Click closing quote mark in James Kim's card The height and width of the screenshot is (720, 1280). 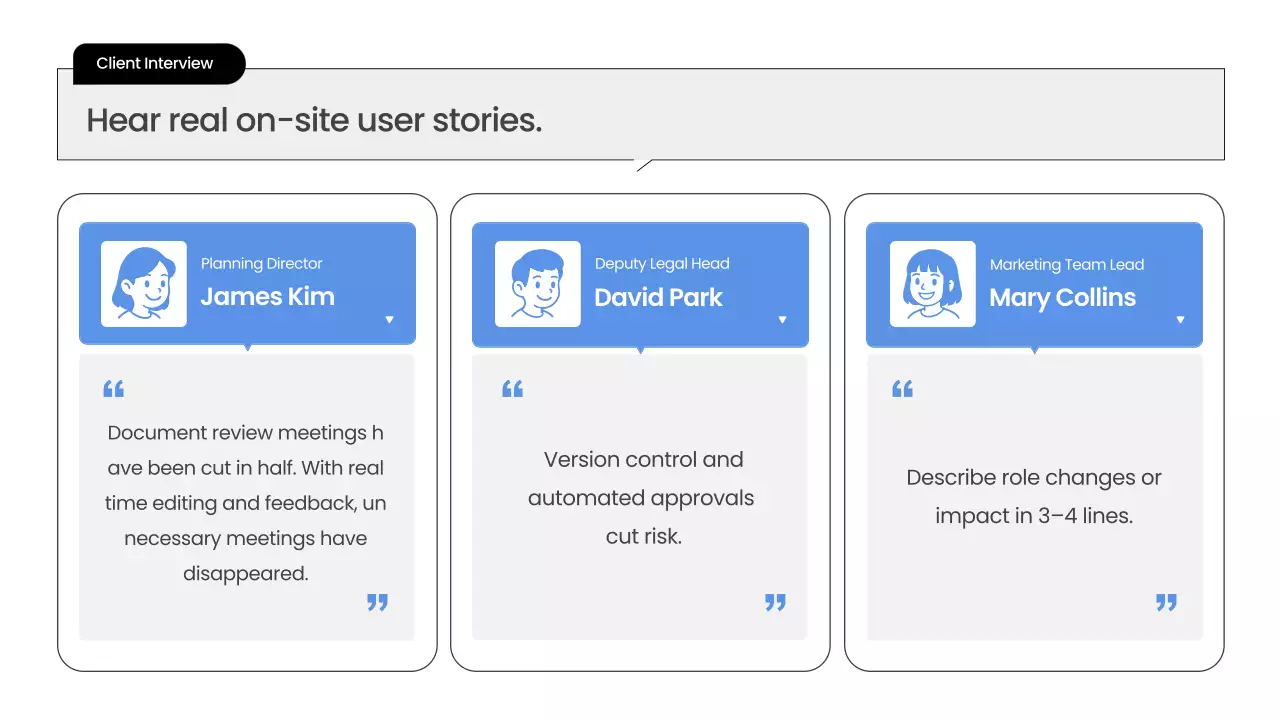point(377,602)
